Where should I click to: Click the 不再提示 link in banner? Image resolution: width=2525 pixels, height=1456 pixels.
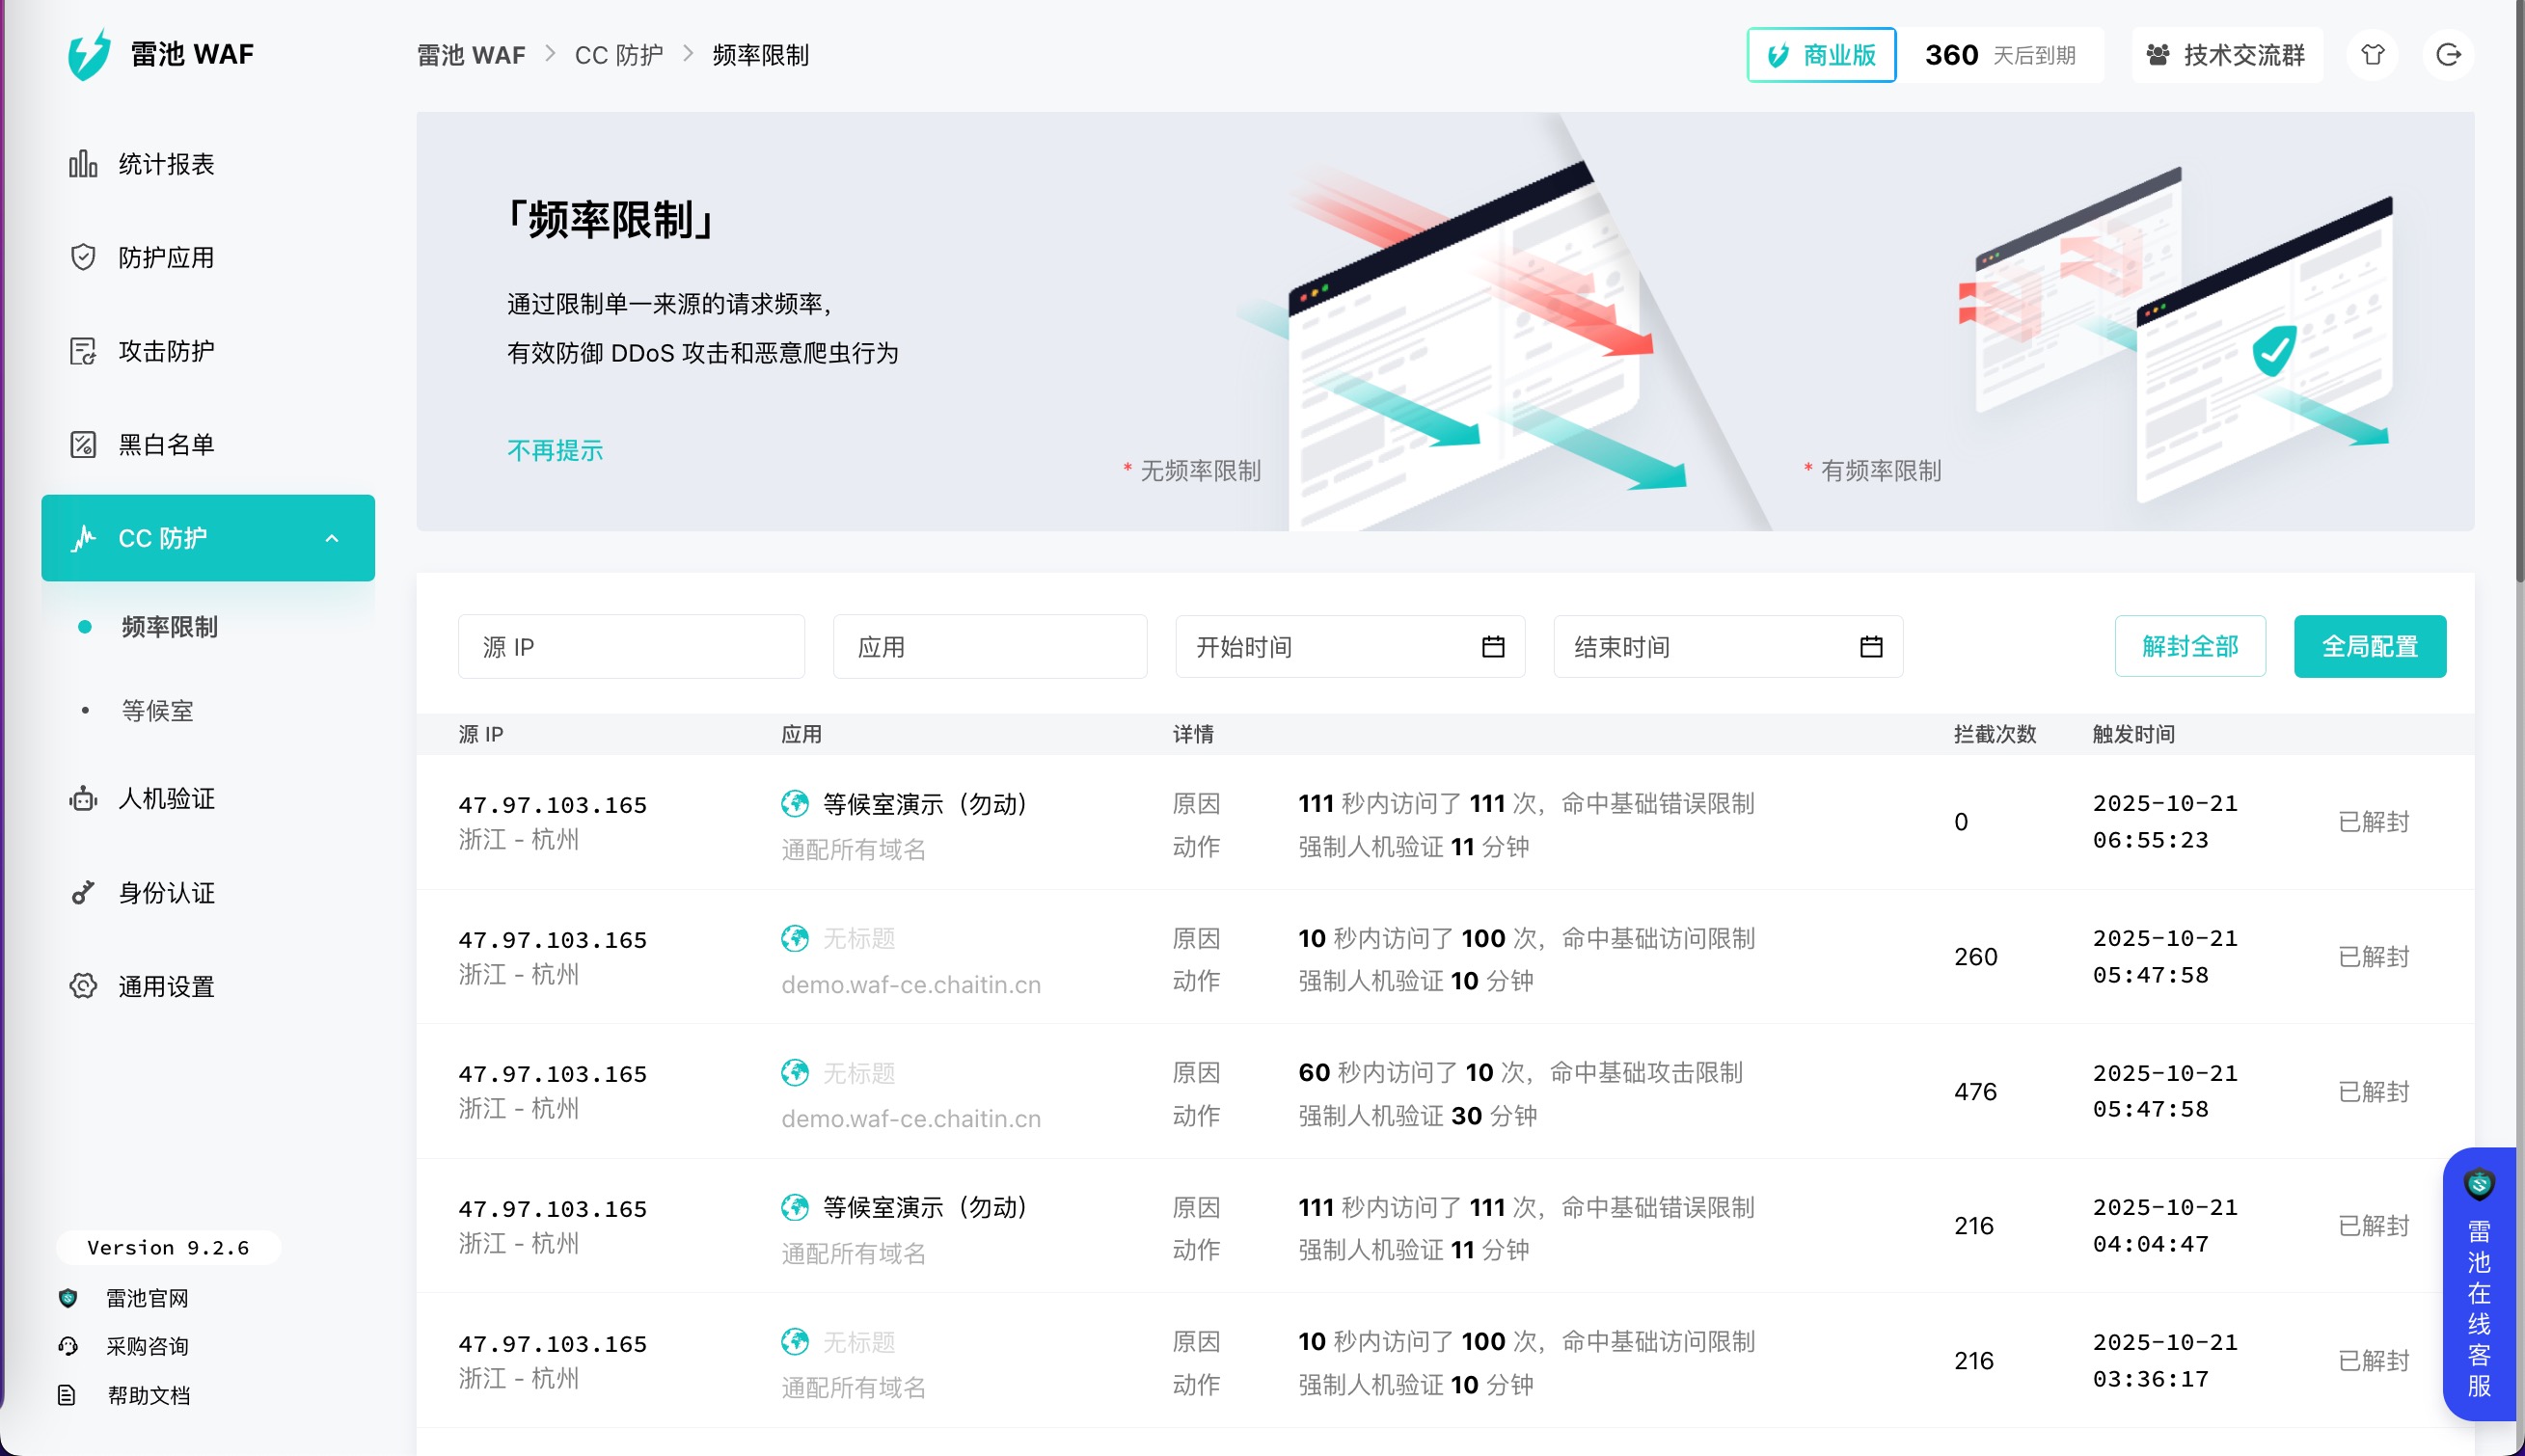555,450
